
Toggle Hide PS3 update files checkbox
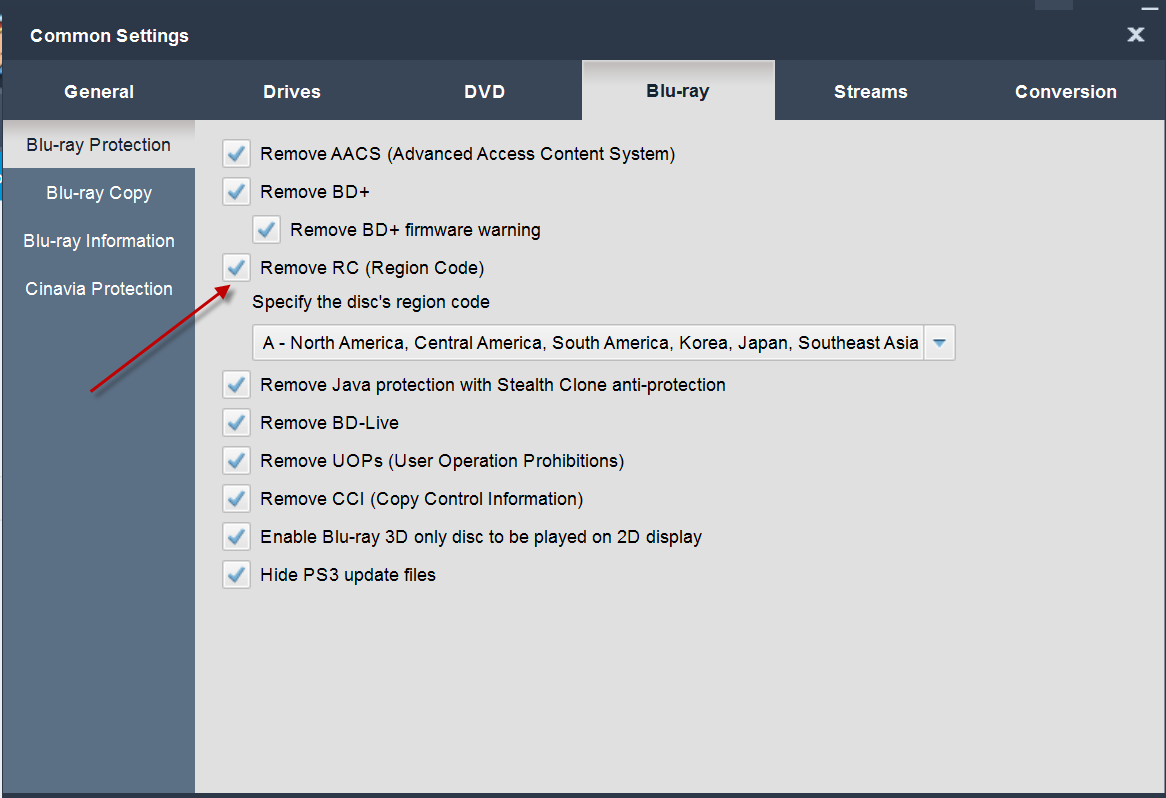(x=237, y=575)
